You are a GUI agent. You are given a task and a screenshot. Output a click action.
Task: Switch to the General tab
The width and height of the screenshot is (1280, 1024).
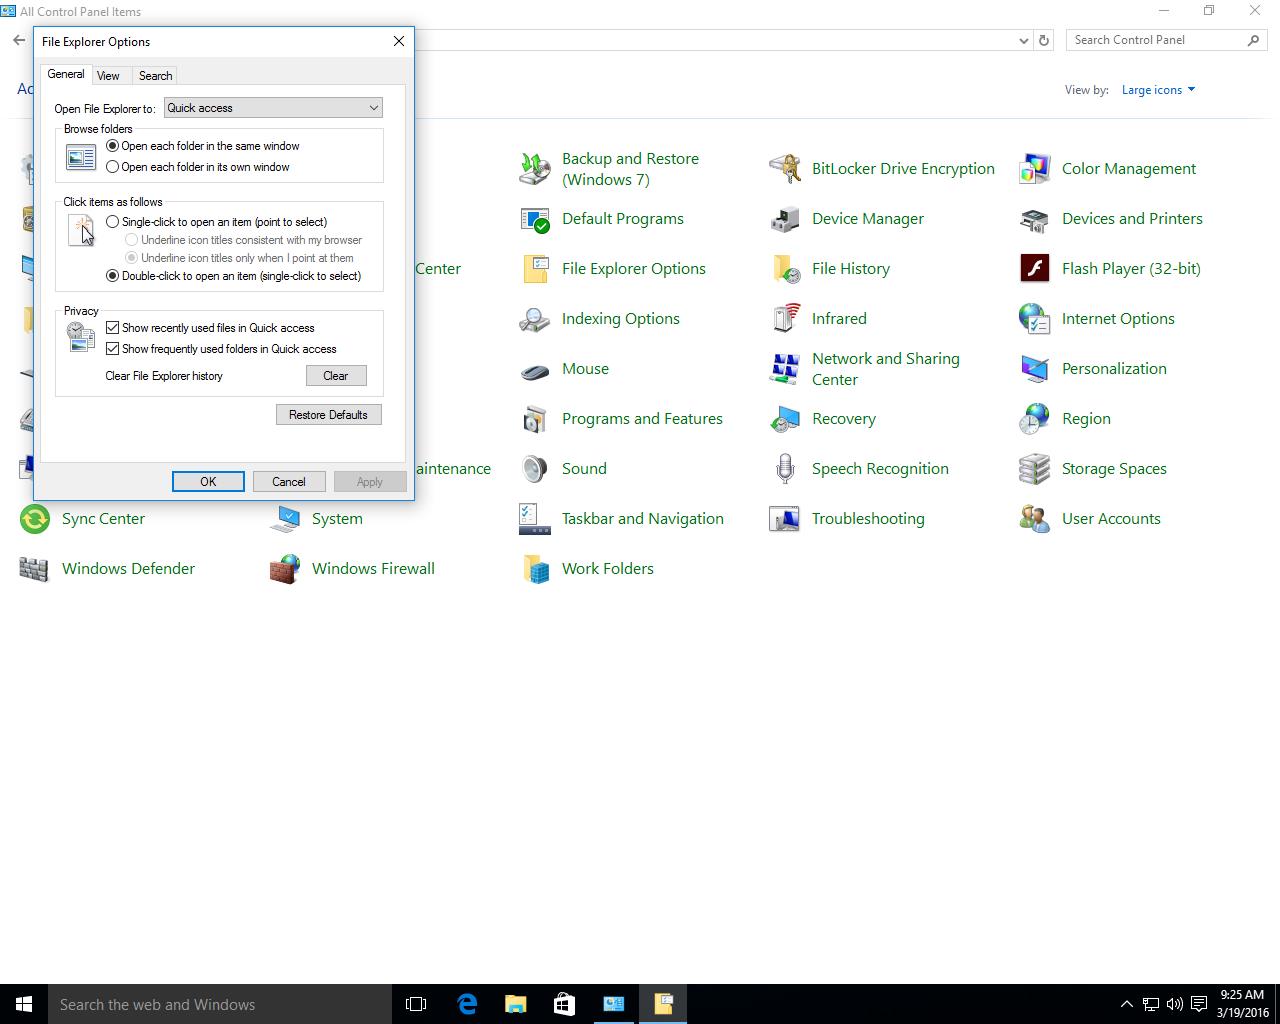pyautogui.click(x=66, y=74)
